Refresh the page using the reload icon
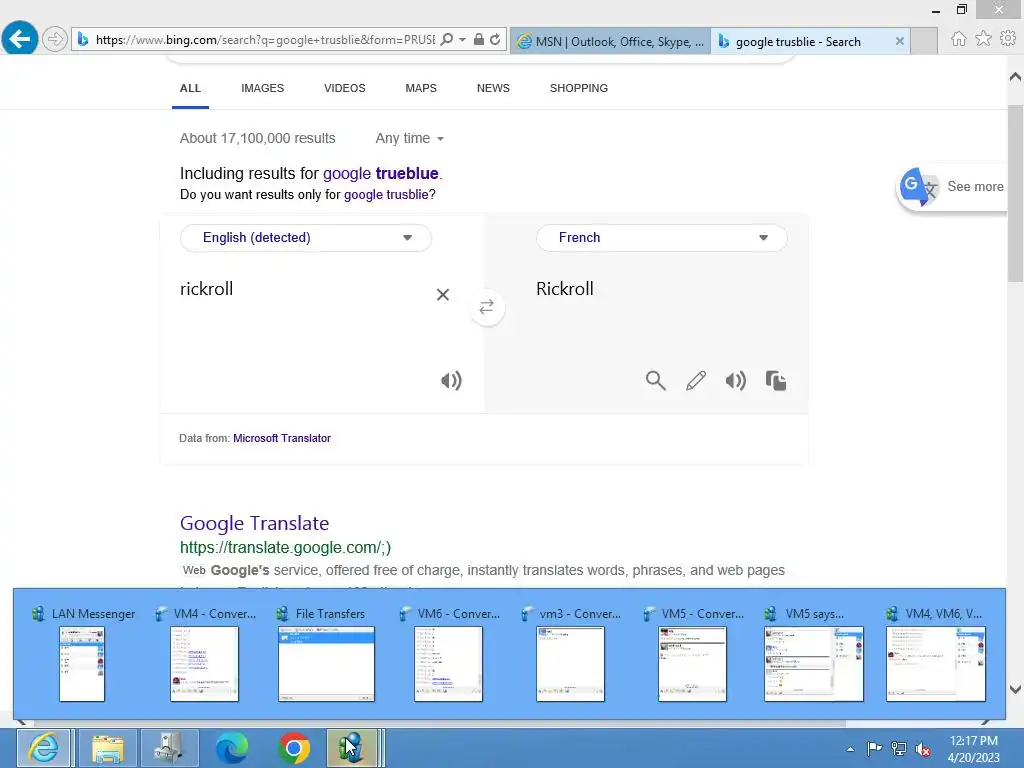1024x768 pixels. pyautogui.click(x=496, y=39)
